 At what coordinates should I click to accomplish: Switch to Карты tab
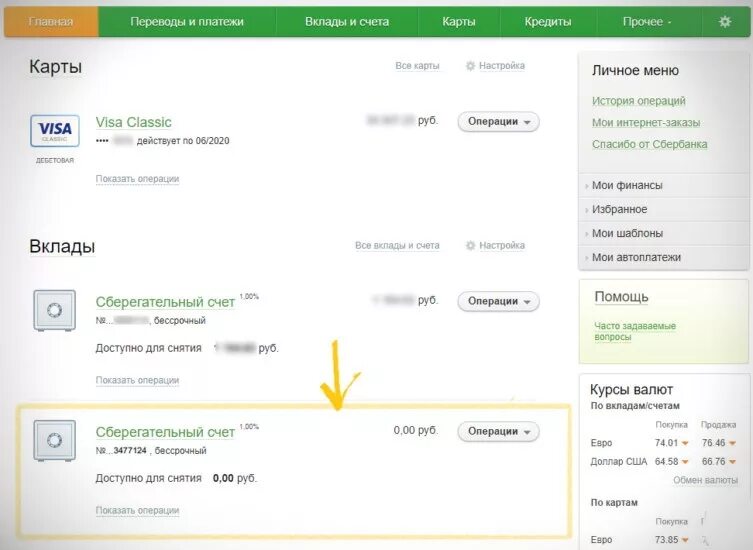[x=459, y=22]
